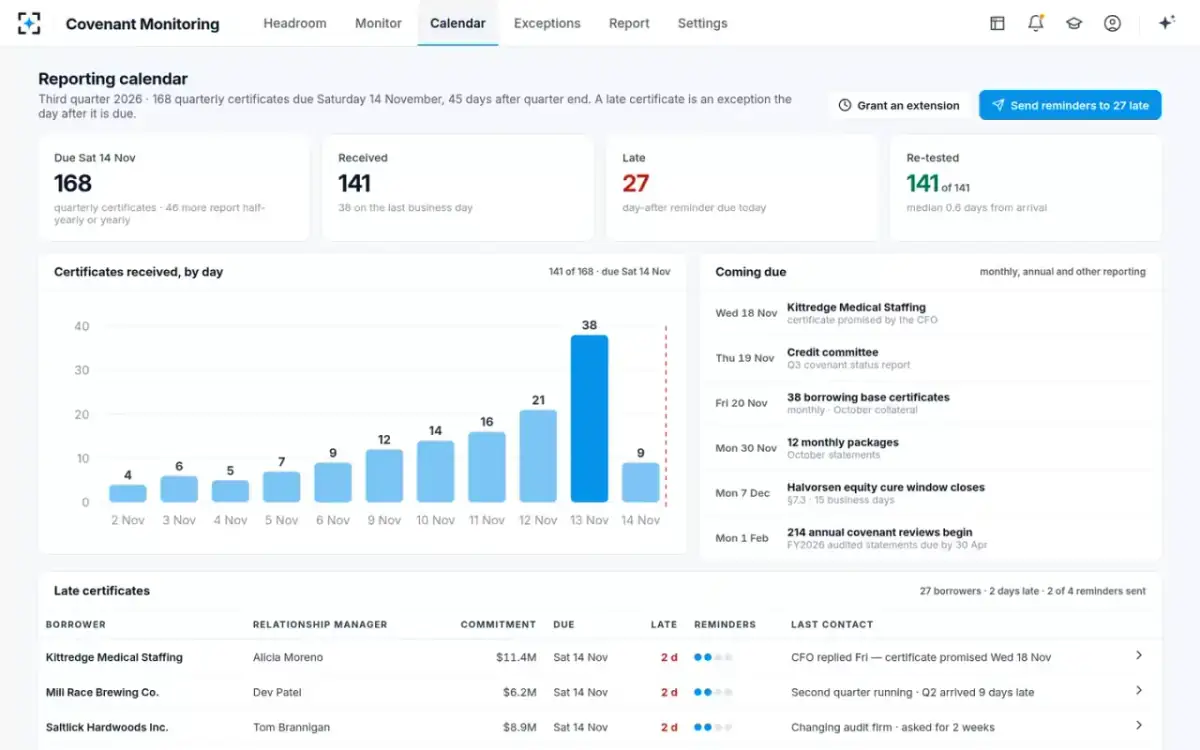Click 'Certificates received, by day' chart title
Image resolution: width=1200 pixels, height=750 pixels.
(138, 272)
